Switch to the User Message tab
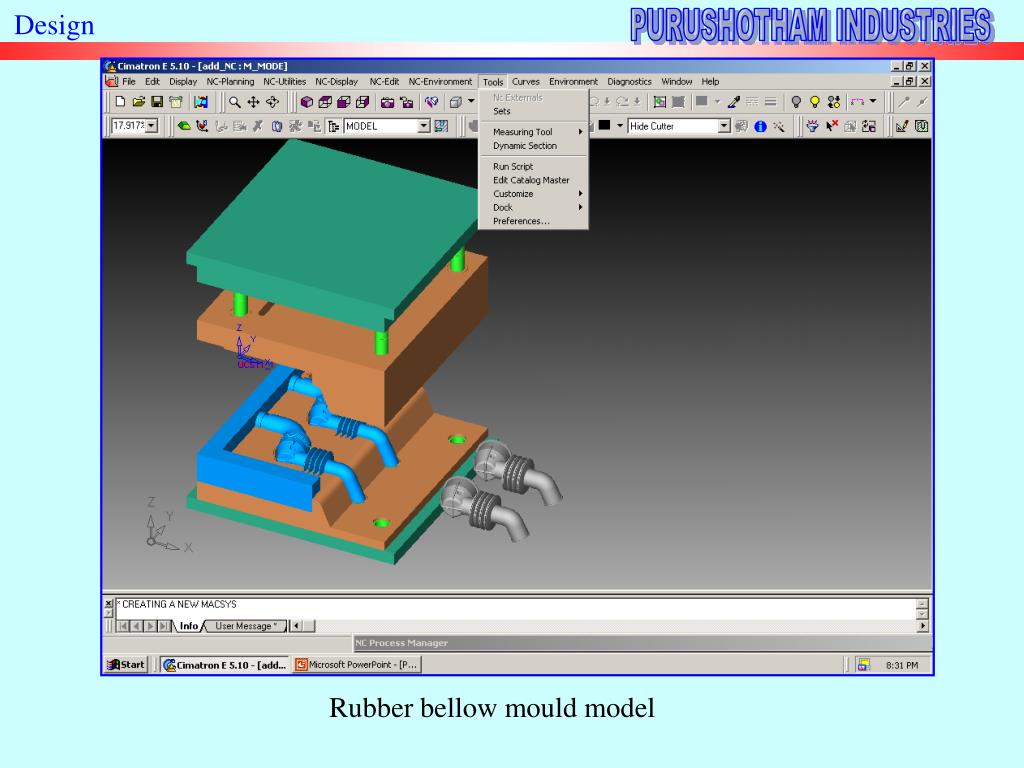This screenshot has width=1024, height=768. (244, 626)
